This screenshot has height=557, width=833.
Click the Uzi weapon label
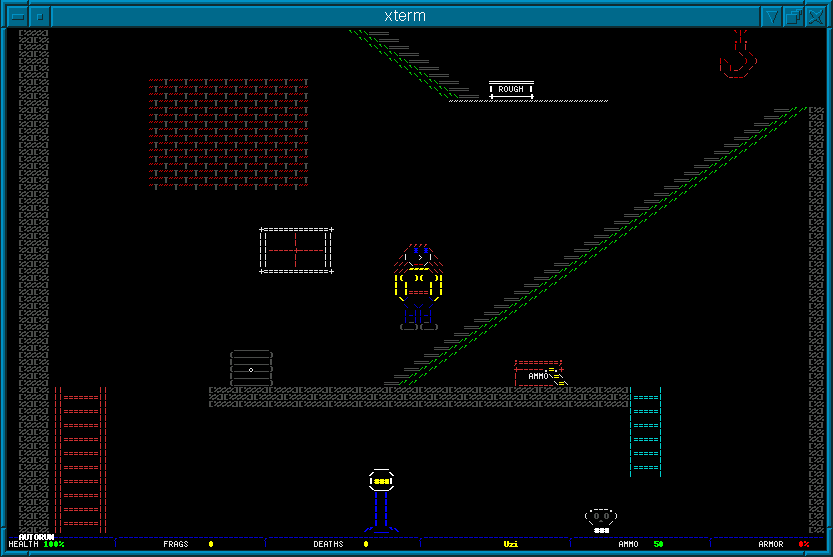coord(511,544)
